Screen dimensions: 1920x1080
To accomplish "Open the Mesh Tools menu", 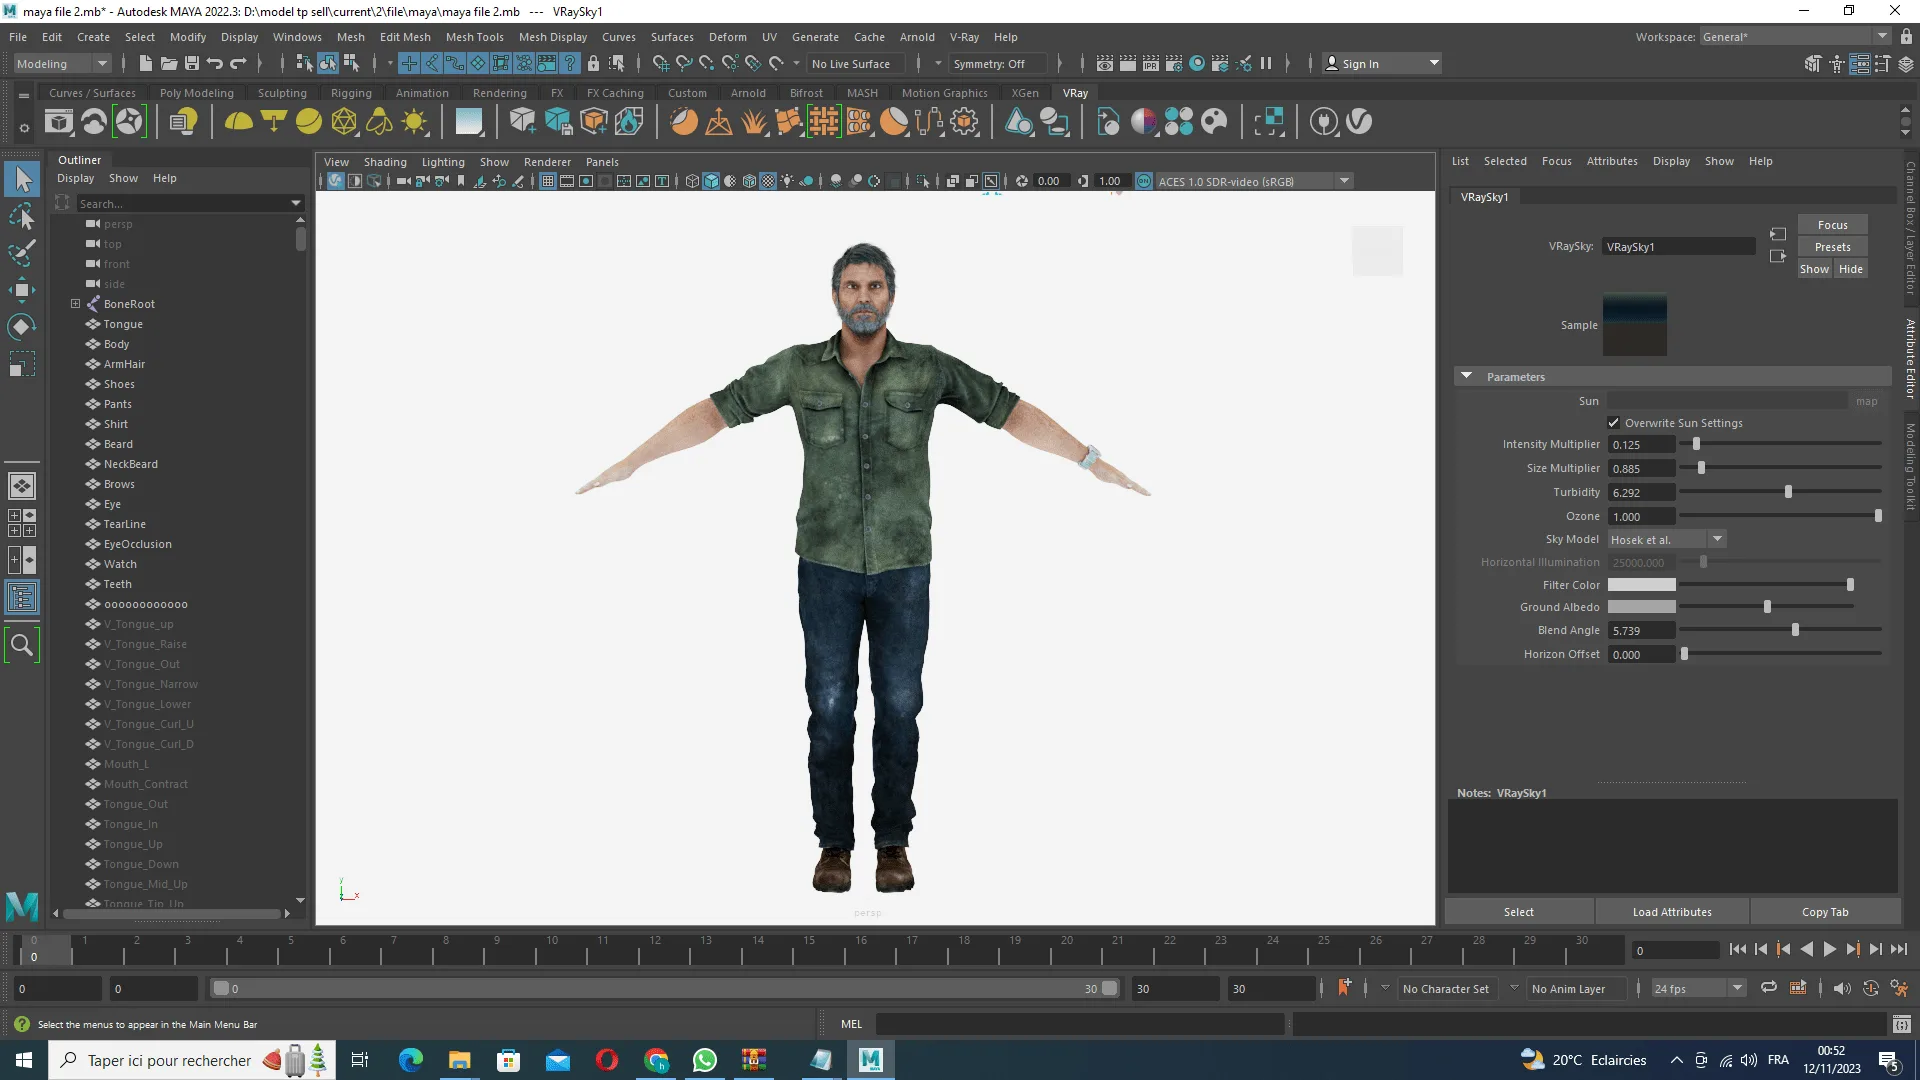I will (474, 37).
